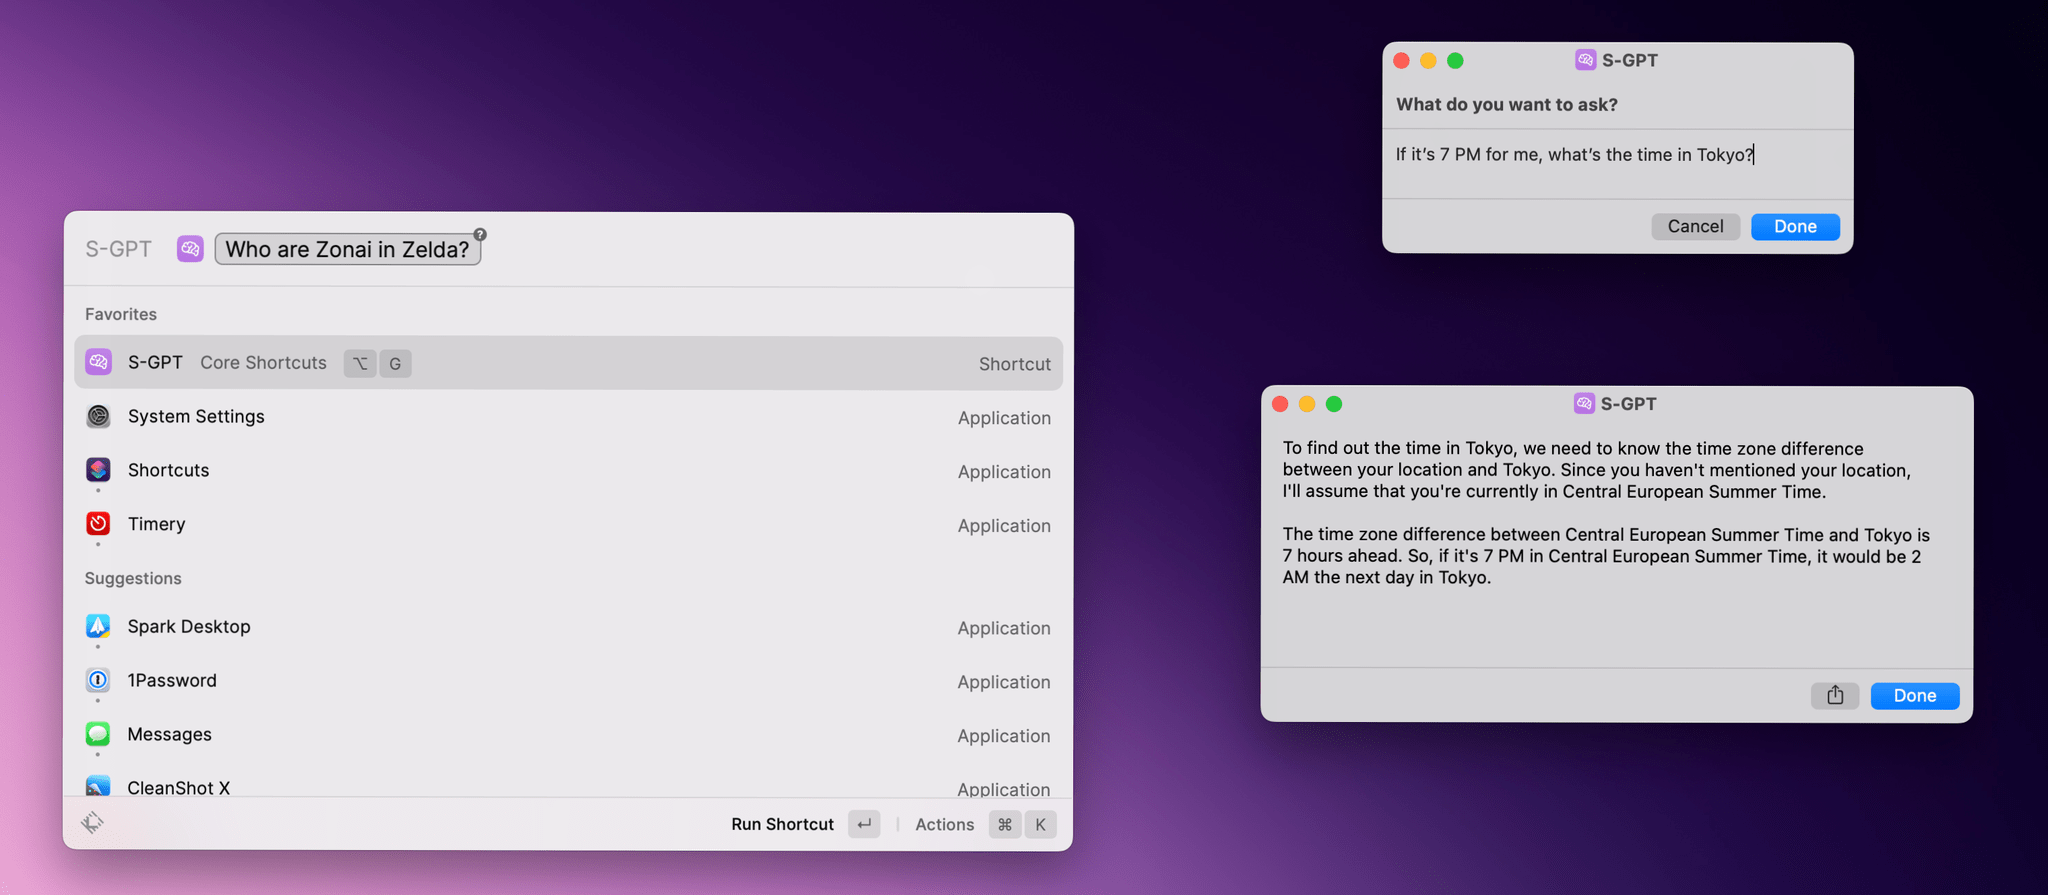Click the paragraph starting 'The time zone difference'
The width and height of the screenshot is (2048, 895).
[1606, 556]
